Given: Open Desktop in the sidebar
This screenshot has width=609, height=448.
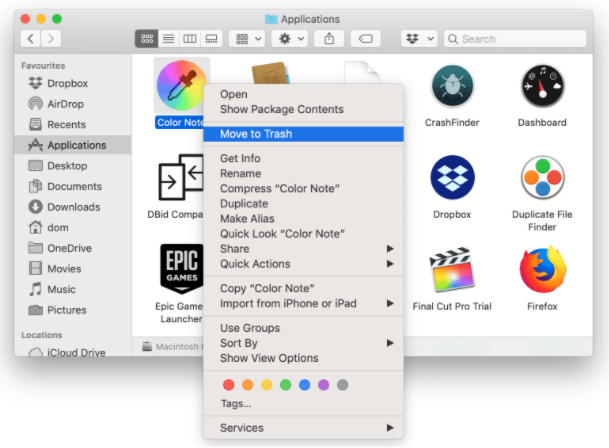Looking at the screenshot, I should point(73,166).
